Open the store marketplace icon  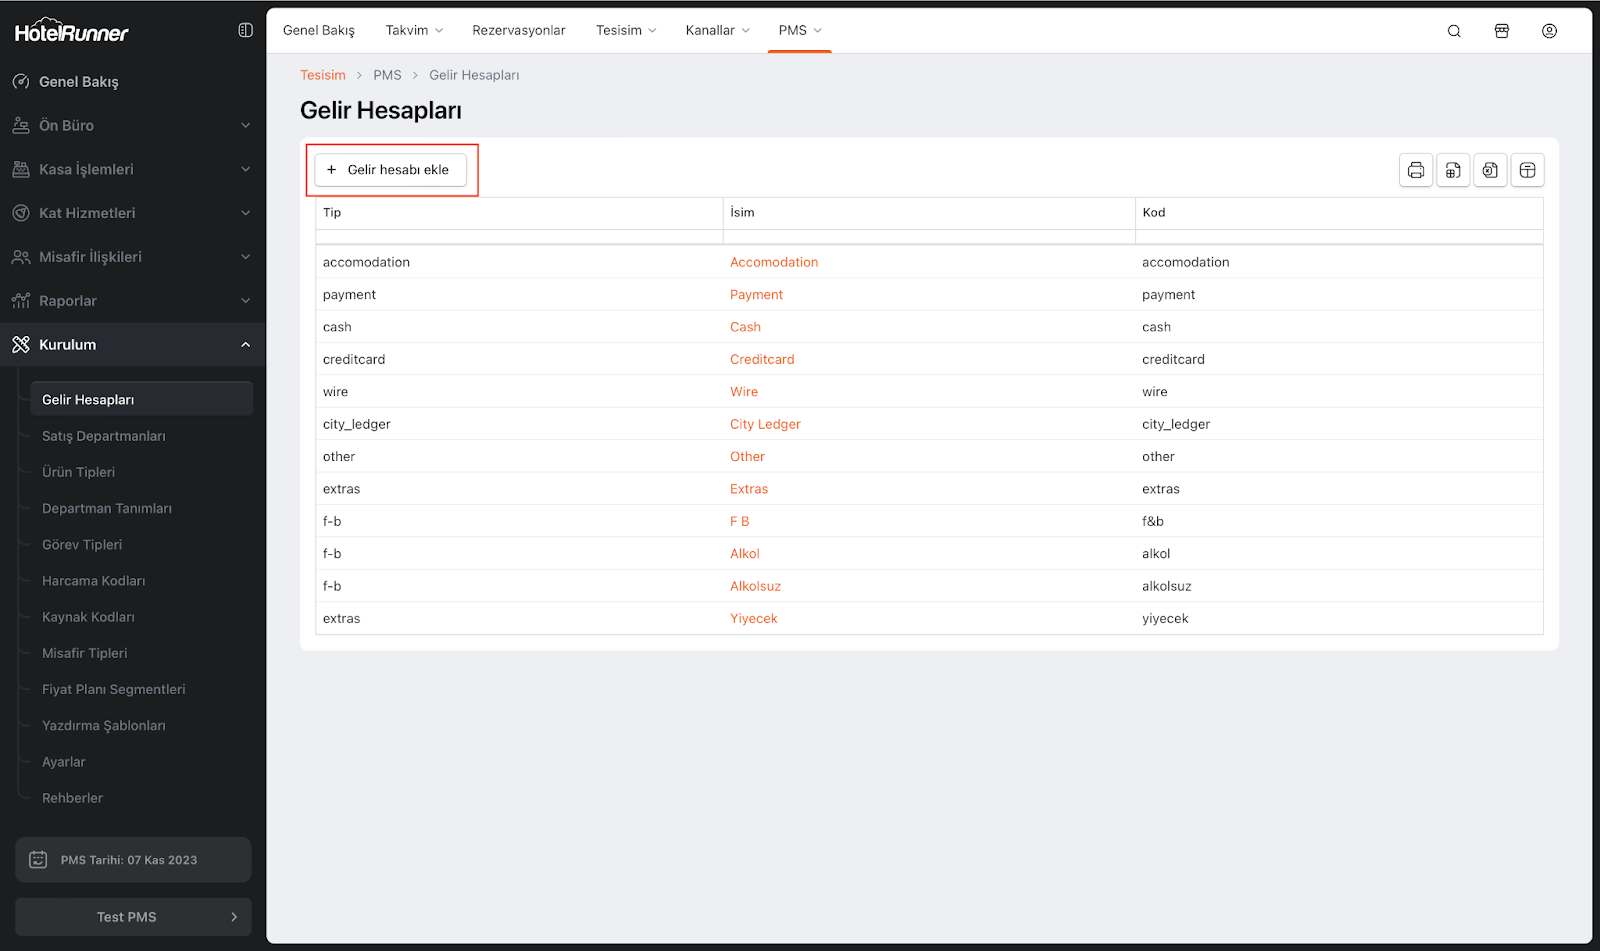[x=1501, y=31]
